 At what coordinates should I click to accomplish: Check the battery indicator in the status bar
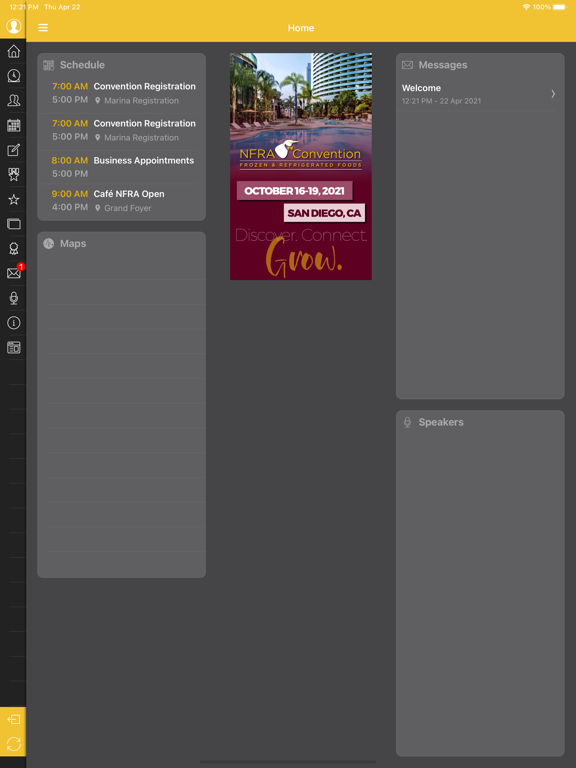[559, 7]
